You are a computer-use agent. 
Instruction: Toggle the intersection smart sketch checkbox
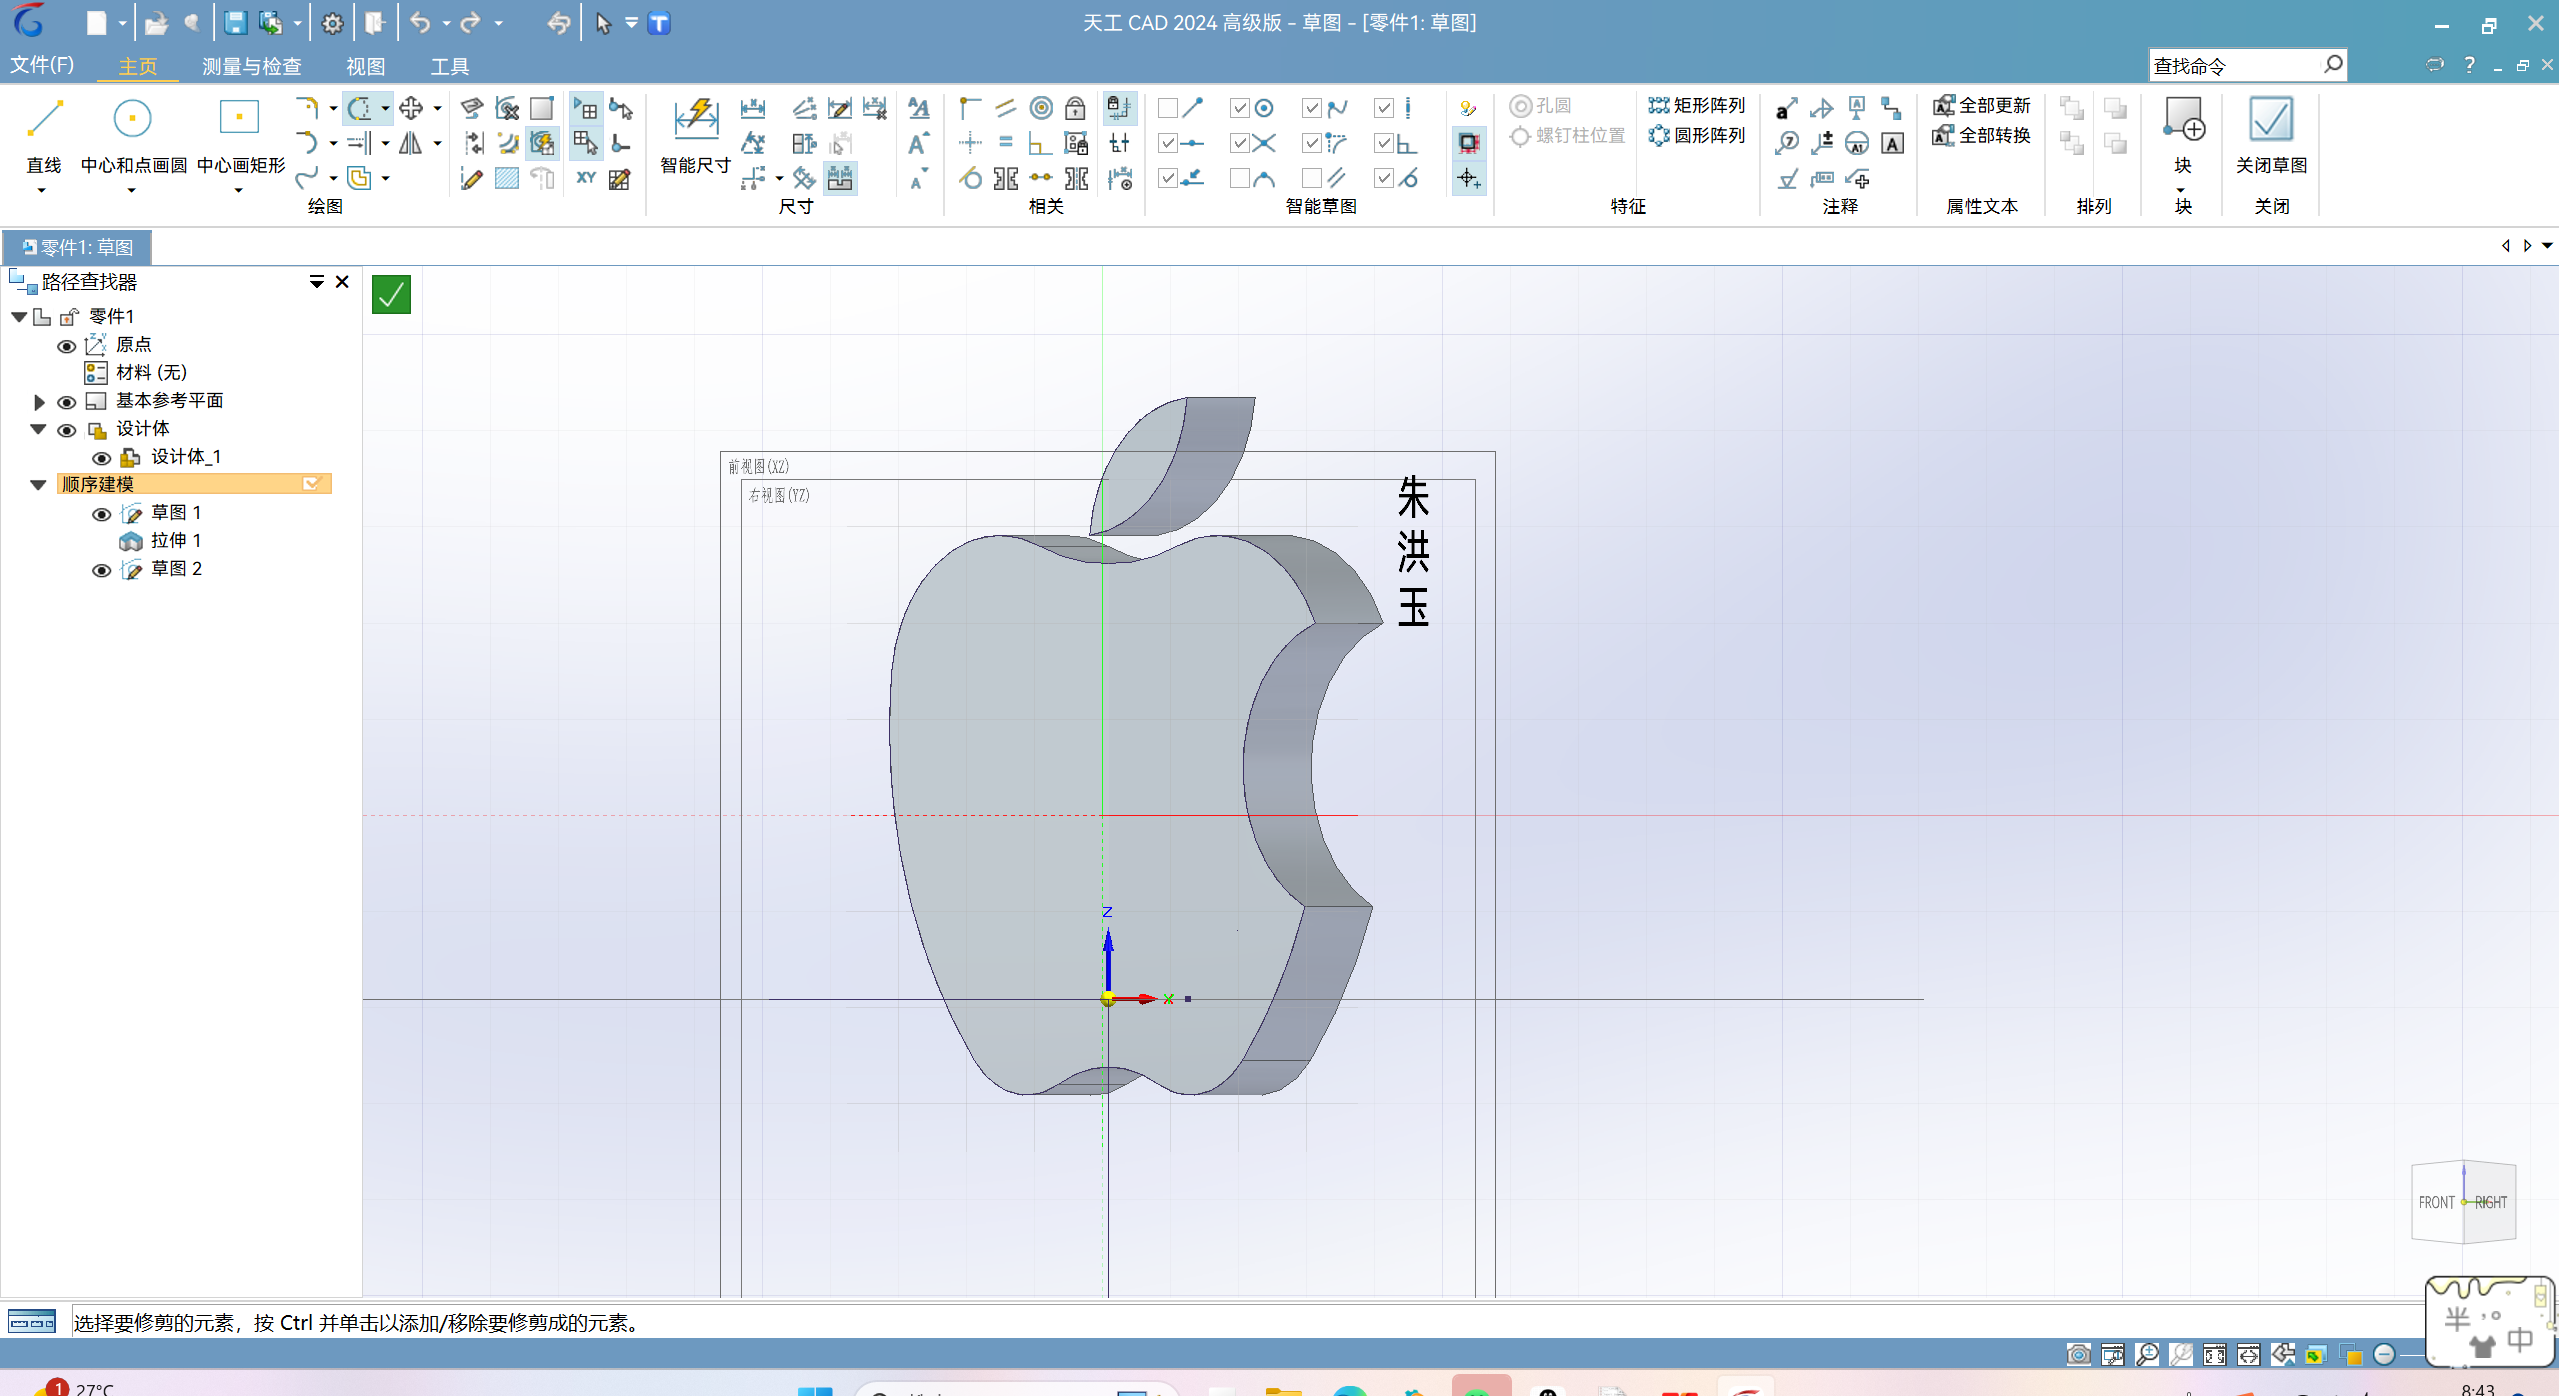(1239, 143)
